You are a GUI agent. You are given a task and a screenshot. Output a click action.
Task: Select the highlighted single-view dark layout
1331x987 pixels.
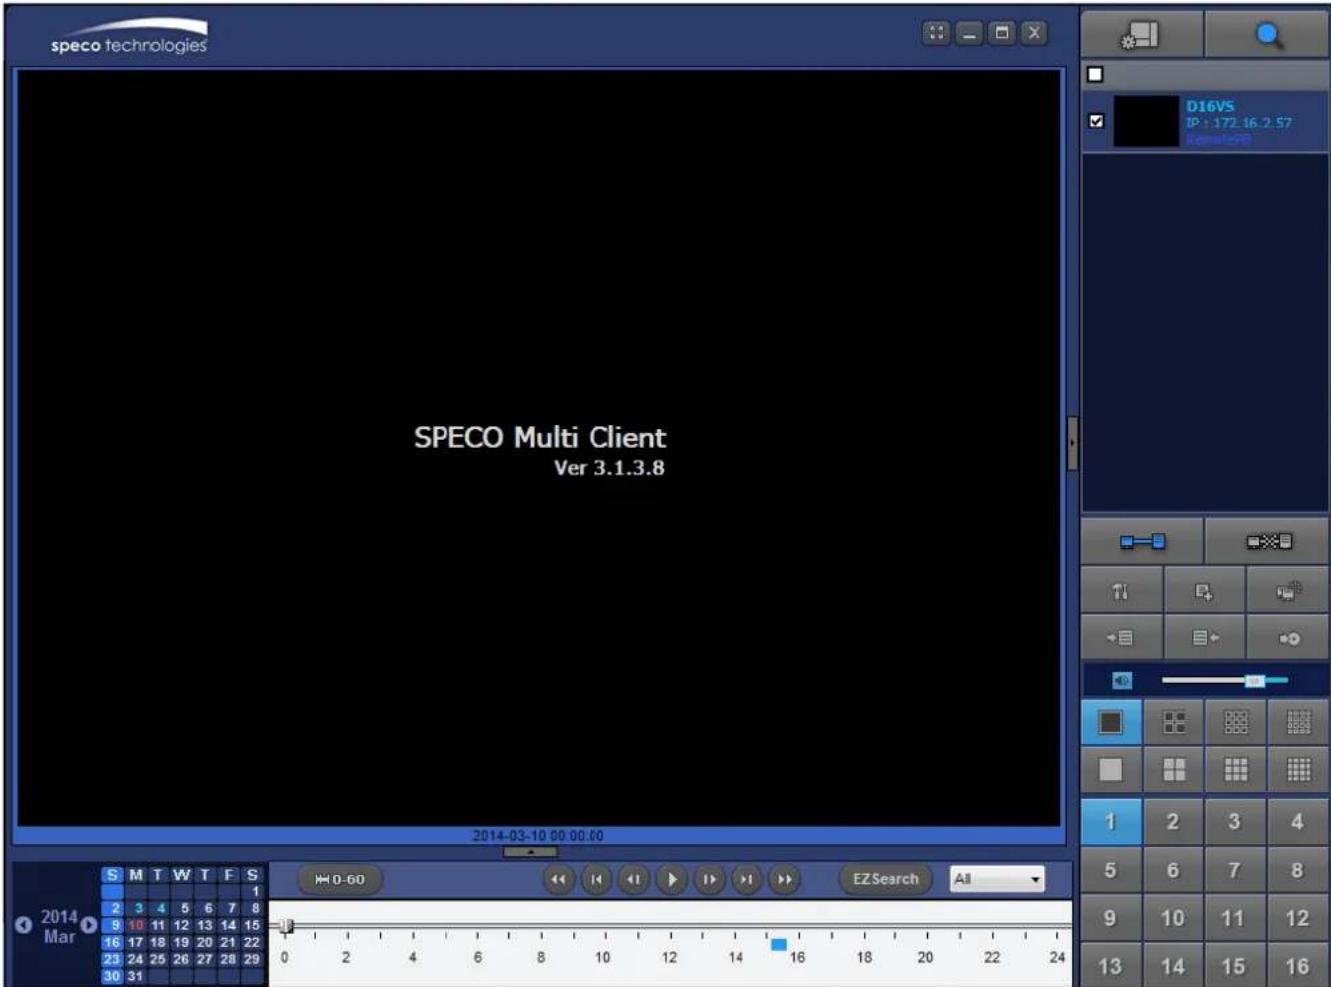[x=1110, y=722]
